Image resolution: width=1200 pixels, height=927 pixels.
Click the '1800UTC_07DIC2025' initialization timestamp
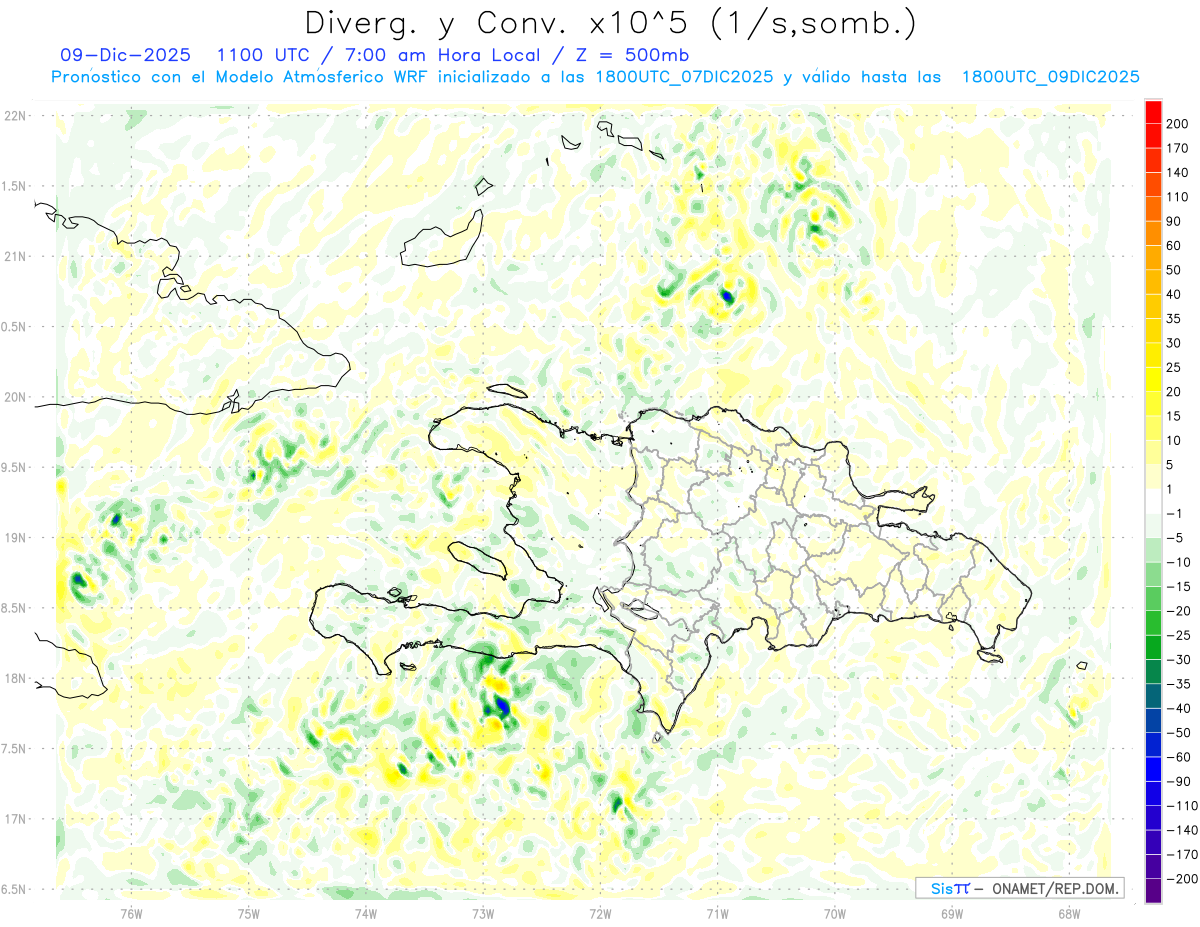[684, 77]
